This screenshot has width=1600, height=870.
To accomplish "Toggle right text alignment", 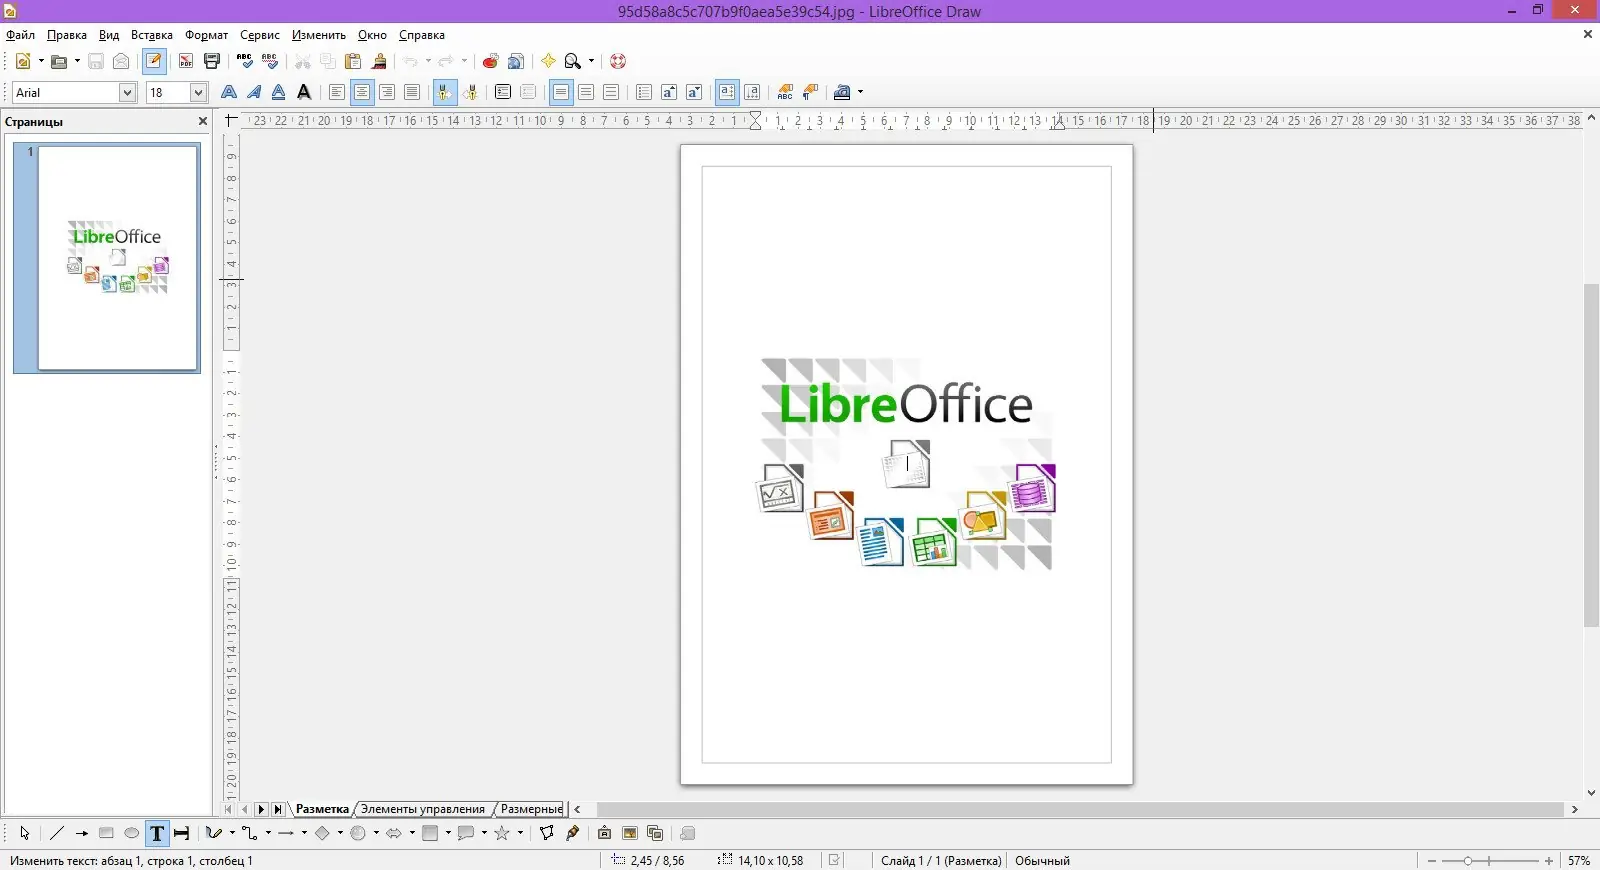I will pyautogui.click(x=387, y=92).
